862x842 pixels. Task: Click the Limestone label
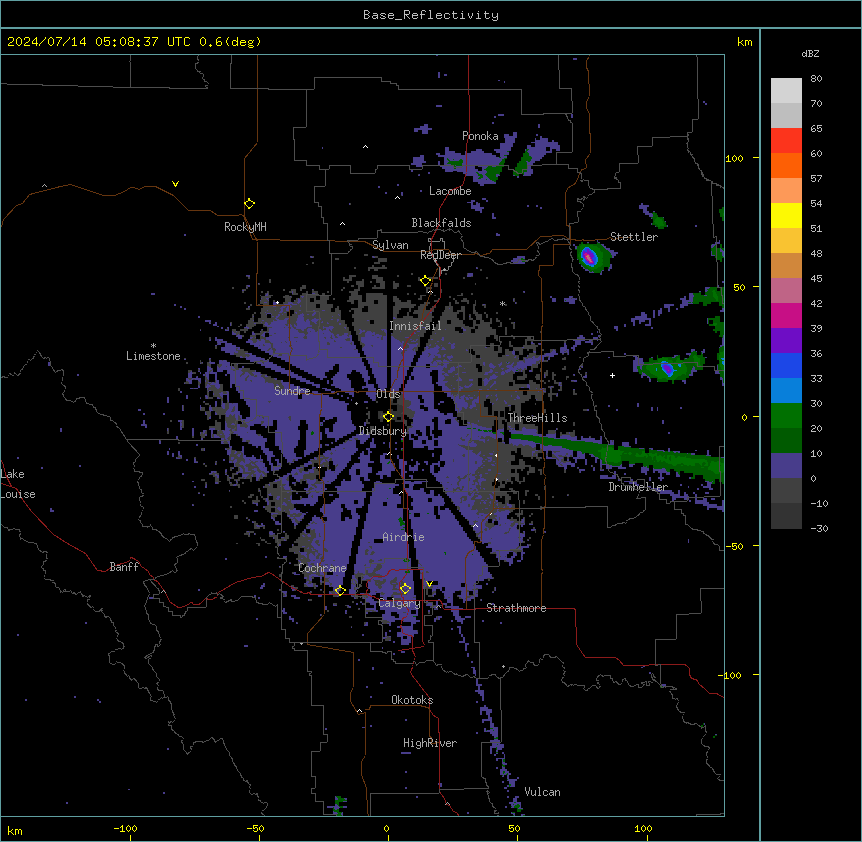[x=153, y=356]
